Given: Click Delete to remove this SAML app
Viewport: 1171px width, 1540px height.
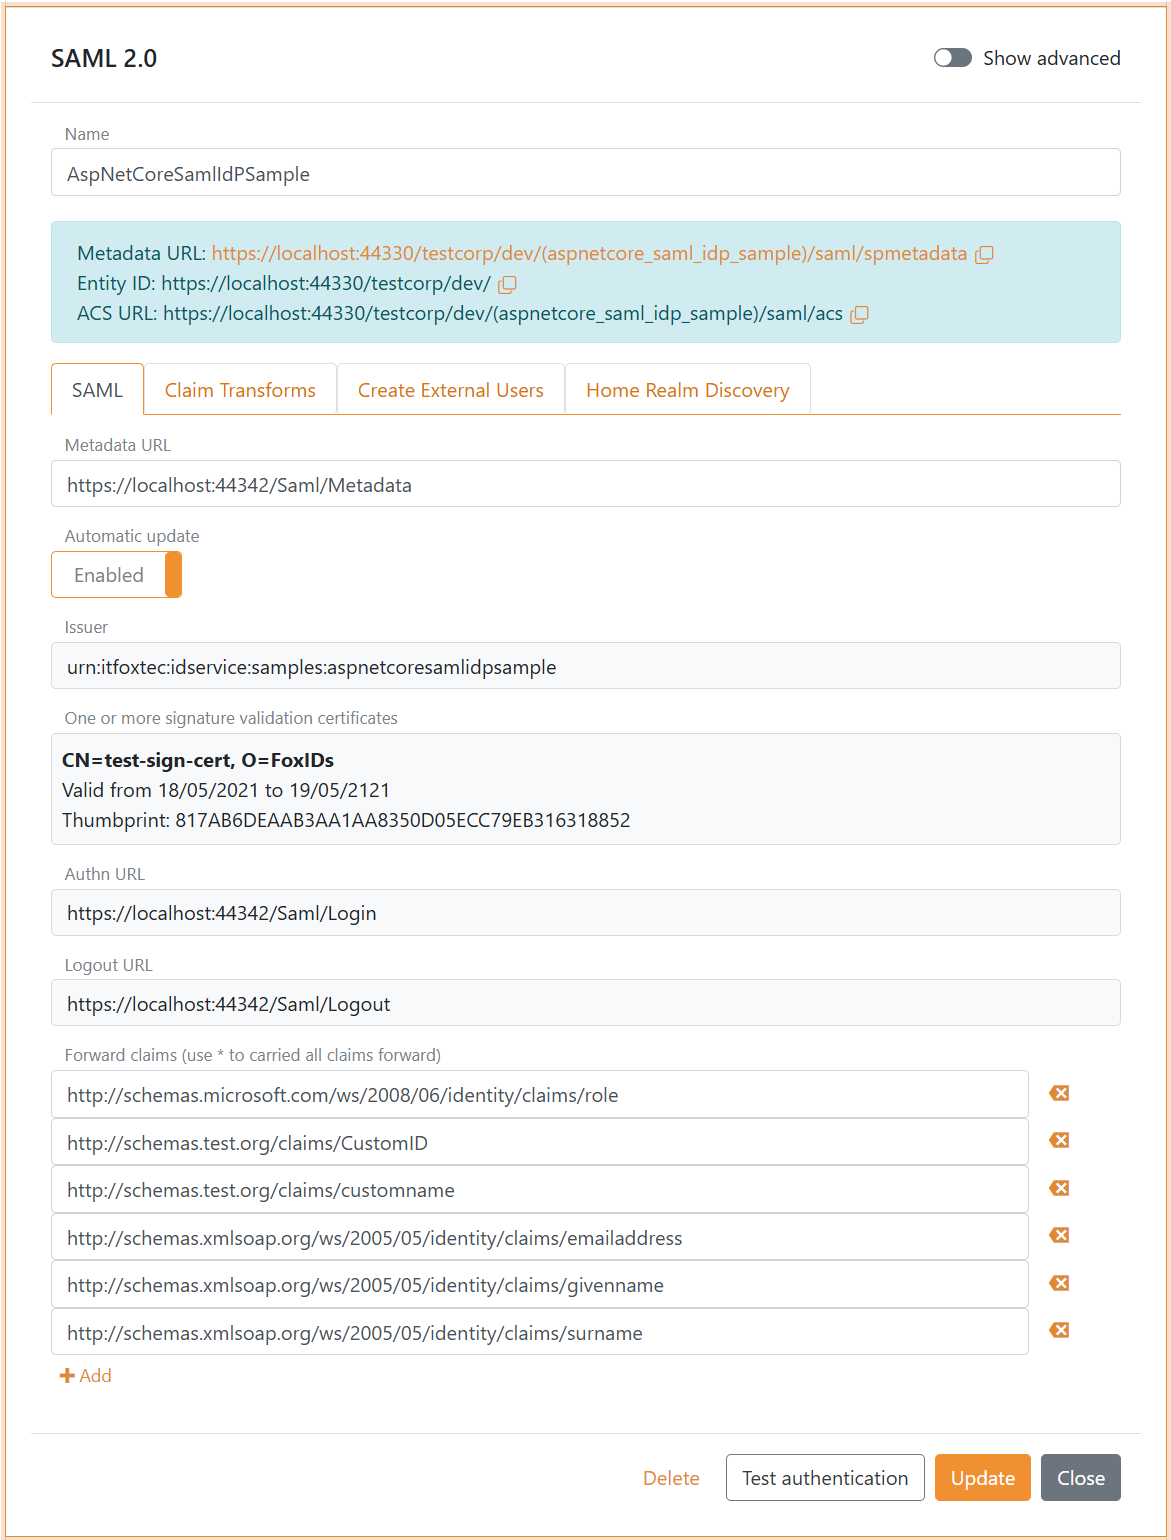Looking at the screenshot, I should (671, 1477).
